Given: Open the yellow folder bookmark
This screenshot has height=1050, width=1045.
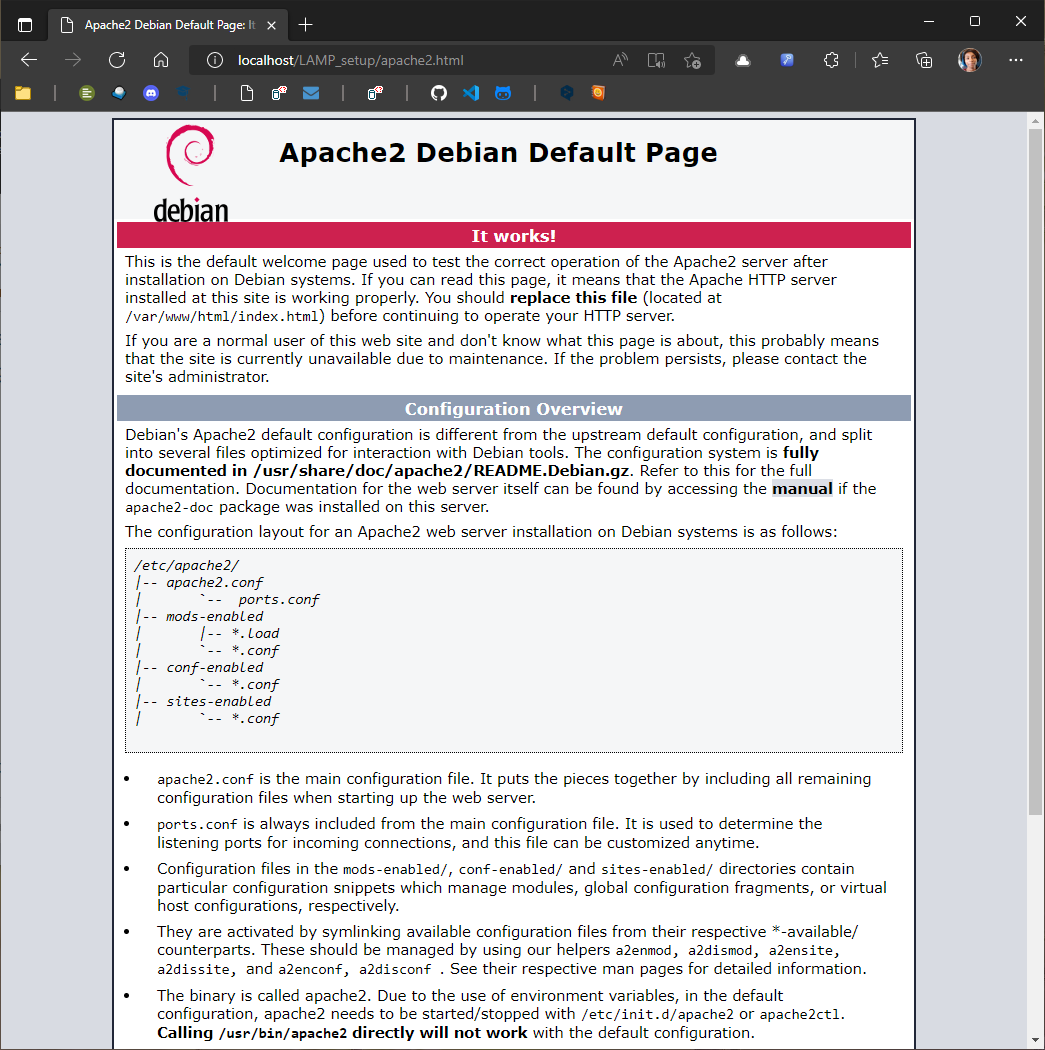Looking at the screenshot, I should 23,93.
